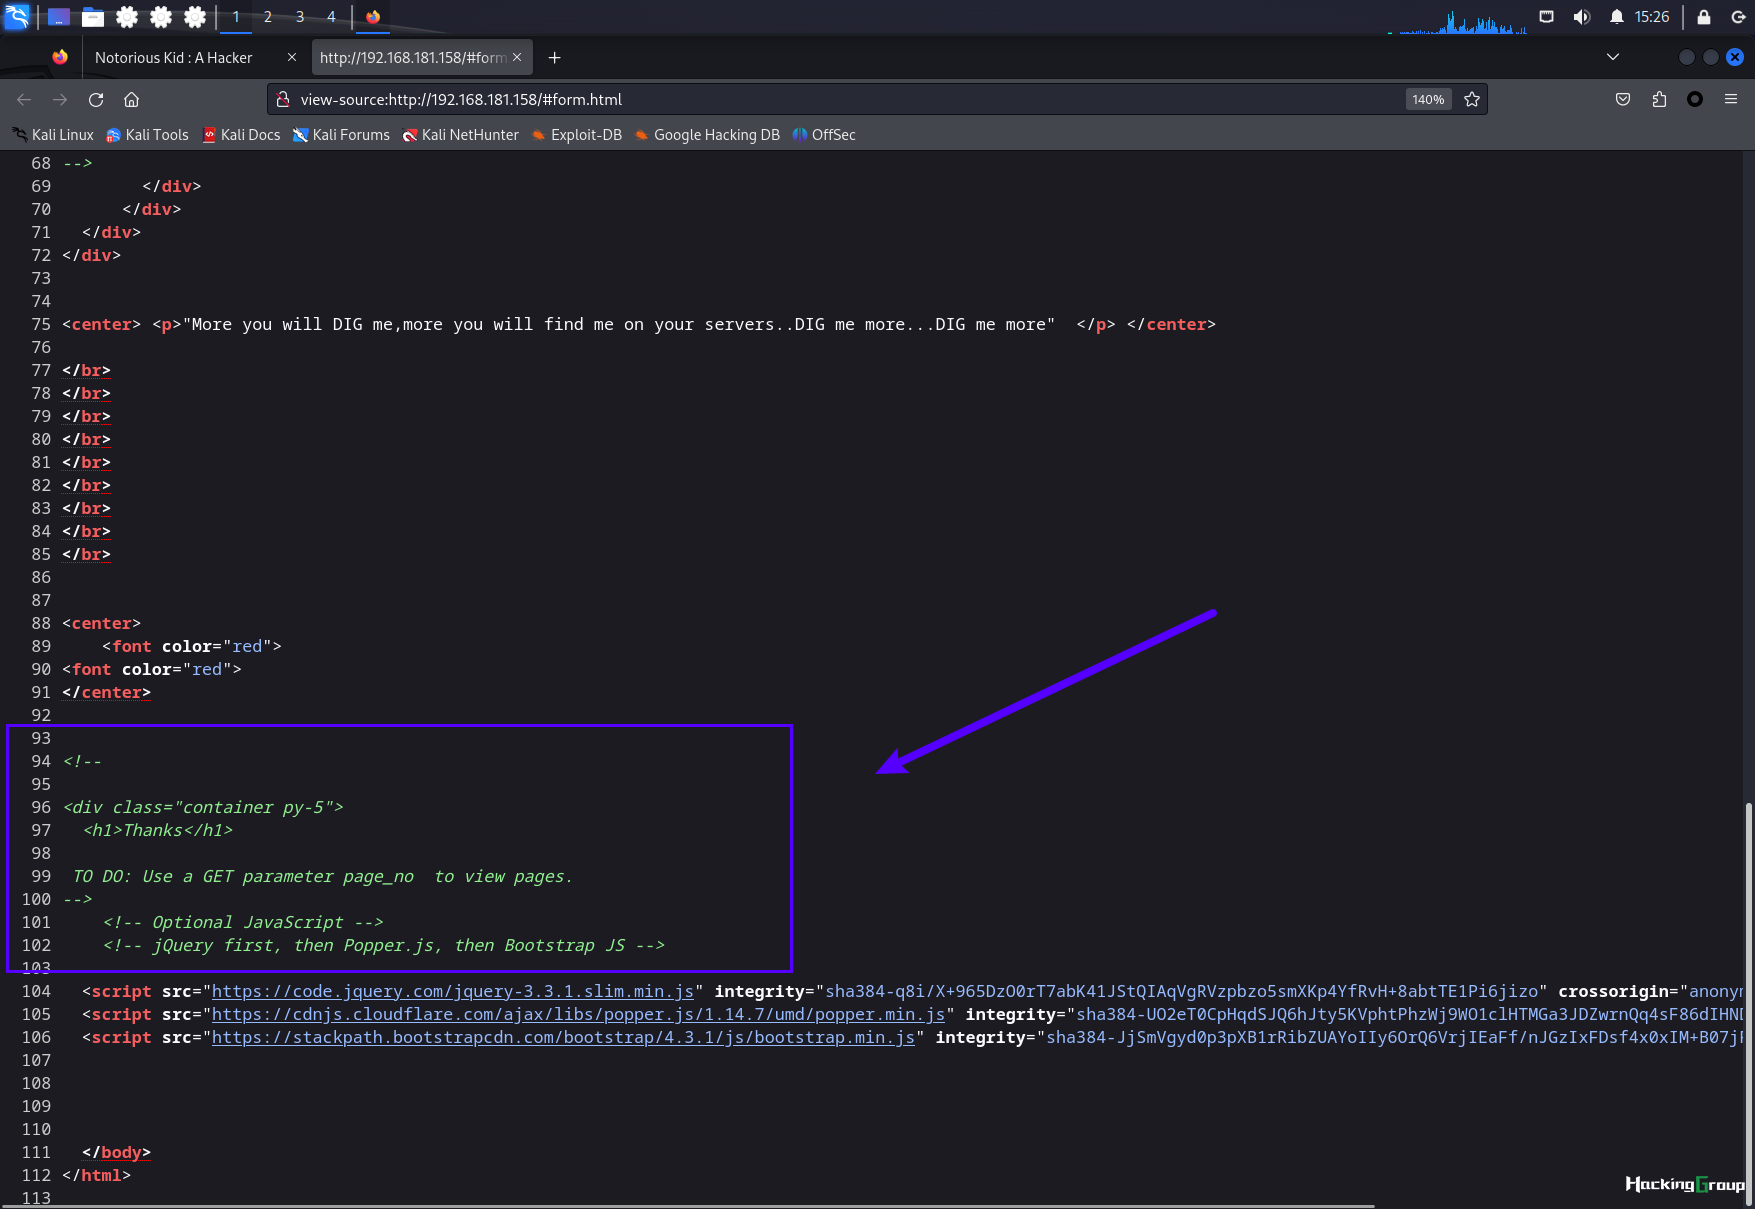Open the notifications bell in the panel
1755x1209 pixels.
pyautogui.click(x=1616, y=17)
